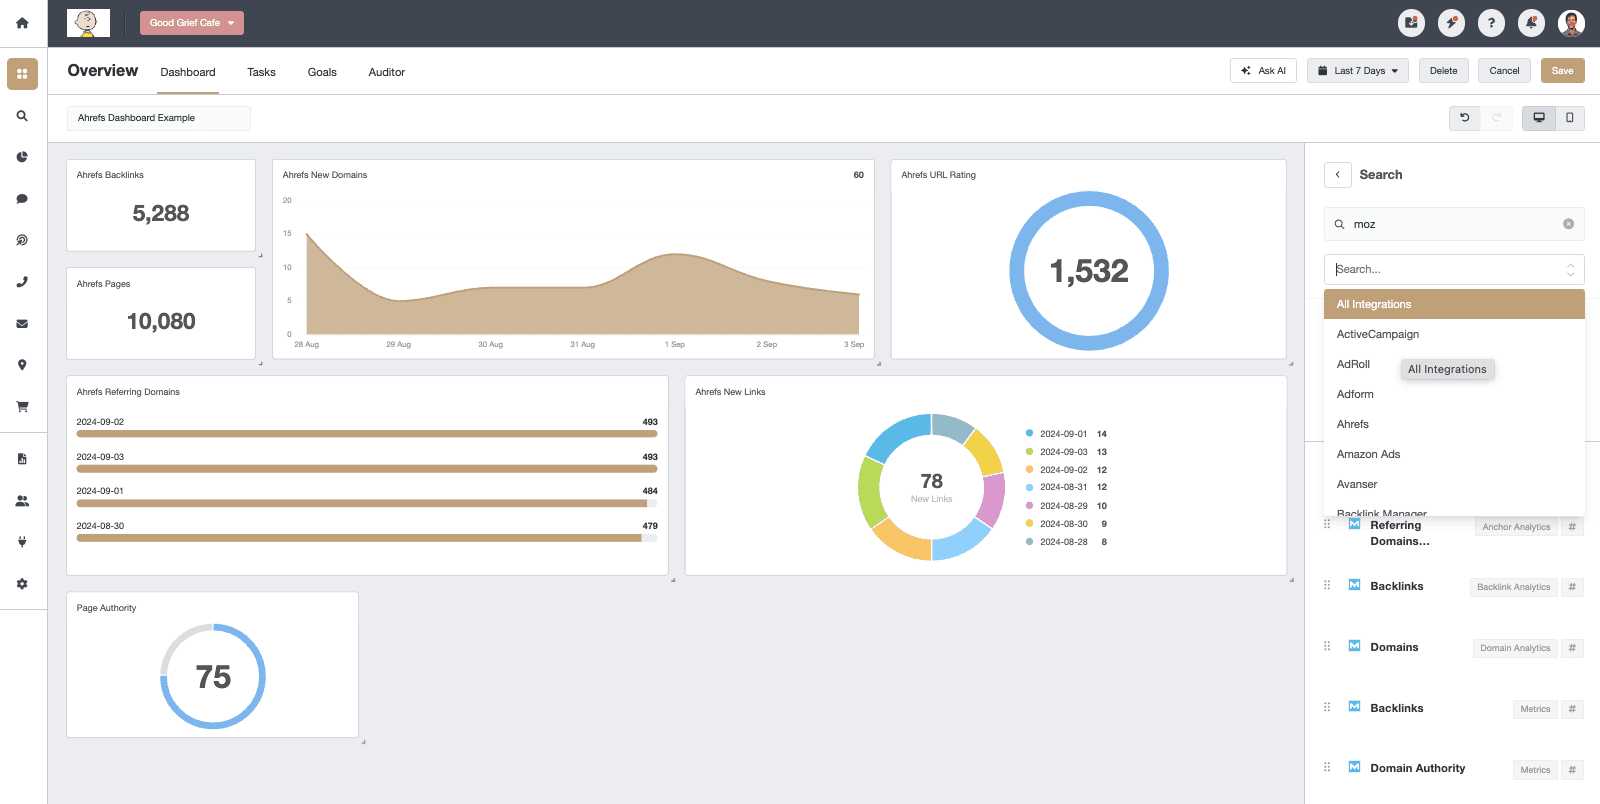Screen dimensions: 1600x804
Task: Click the Ask AI button
Action: tap(1263, 71)
